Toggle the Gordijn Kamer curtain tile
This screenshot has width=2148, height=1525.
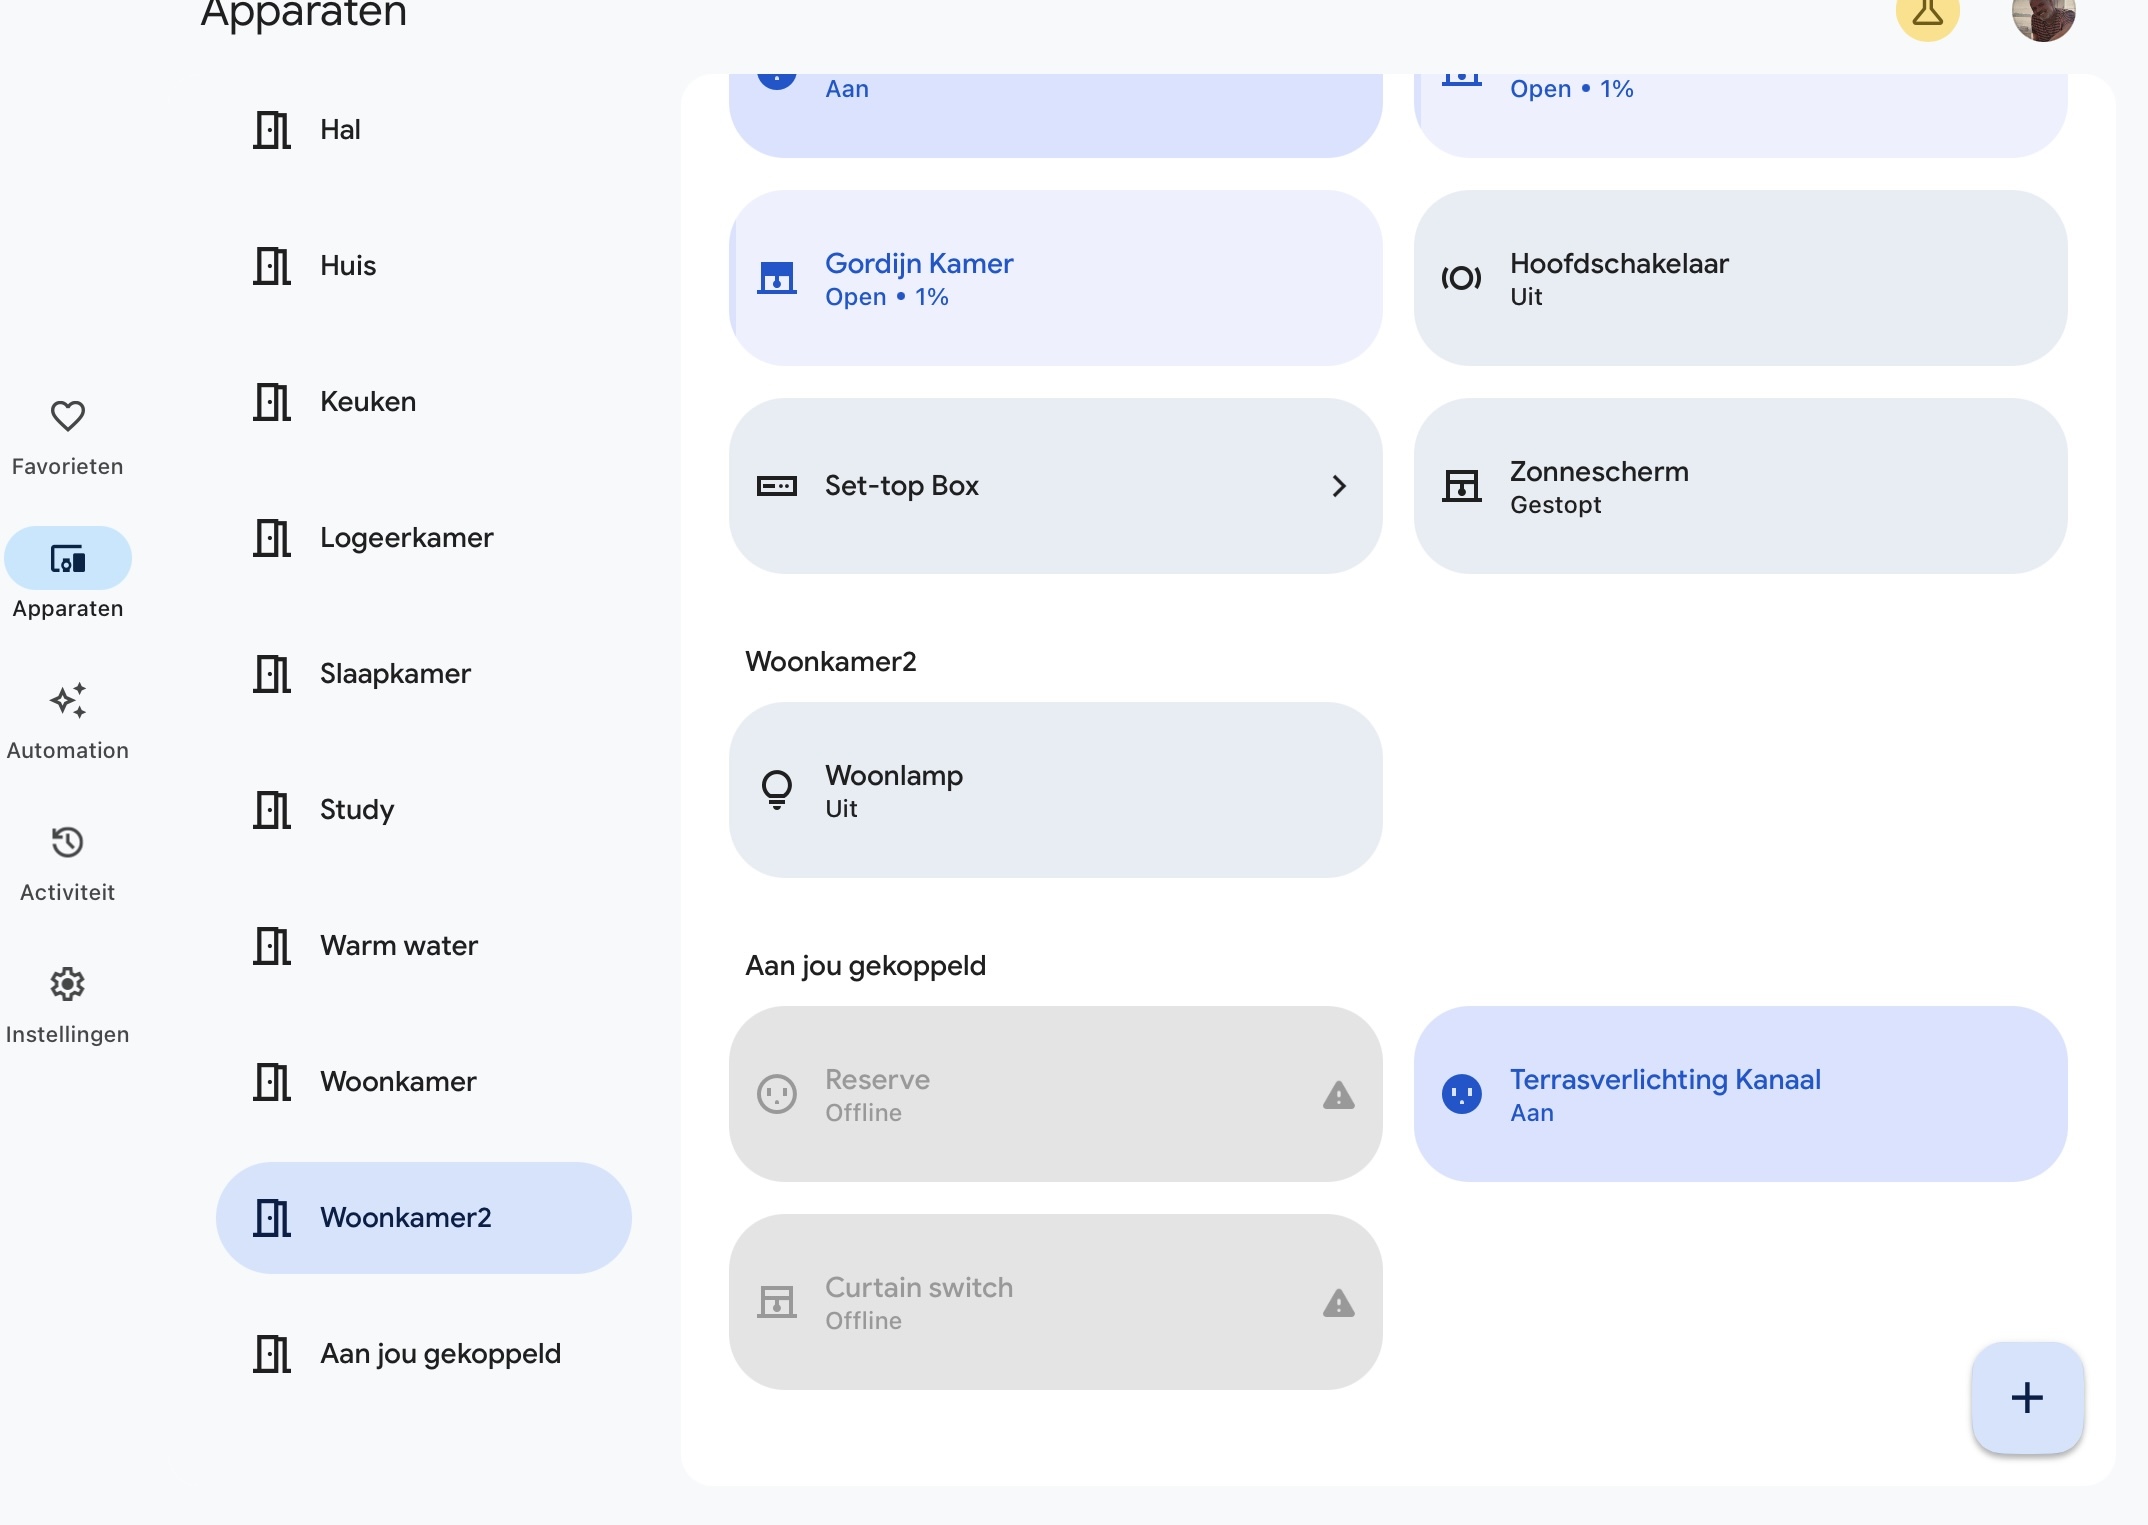coord(1055,278)
